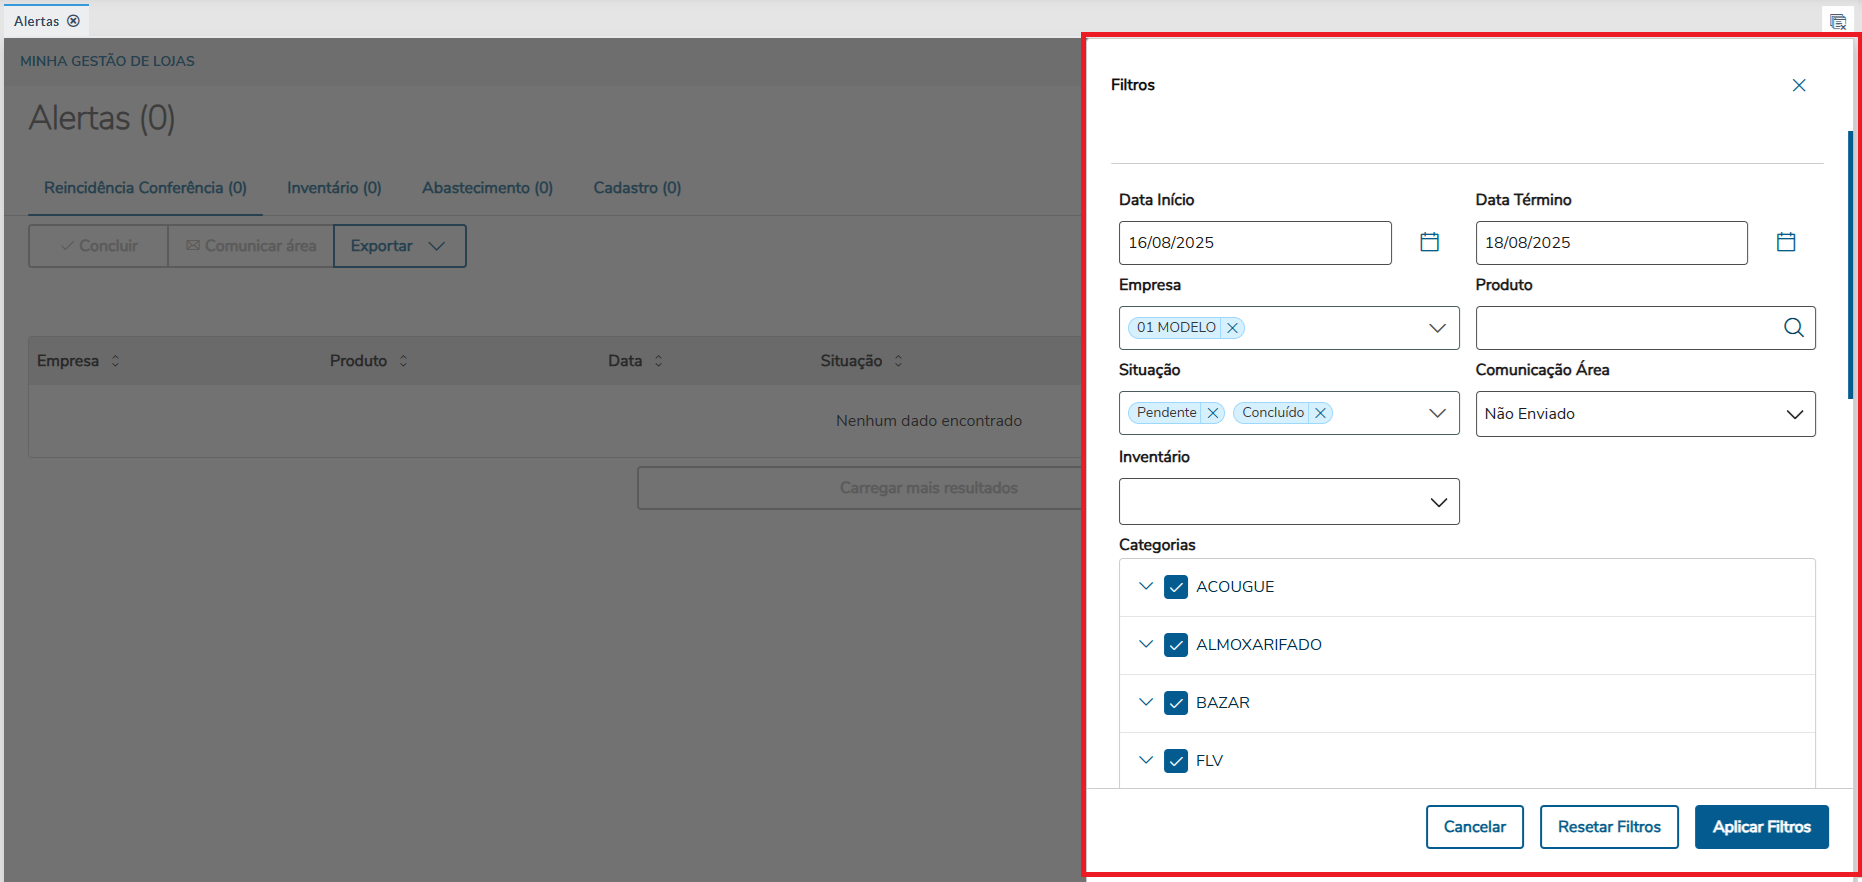Open the Empresa dropdown arrow
The image size is (1862, 882).
[1437, 328]
